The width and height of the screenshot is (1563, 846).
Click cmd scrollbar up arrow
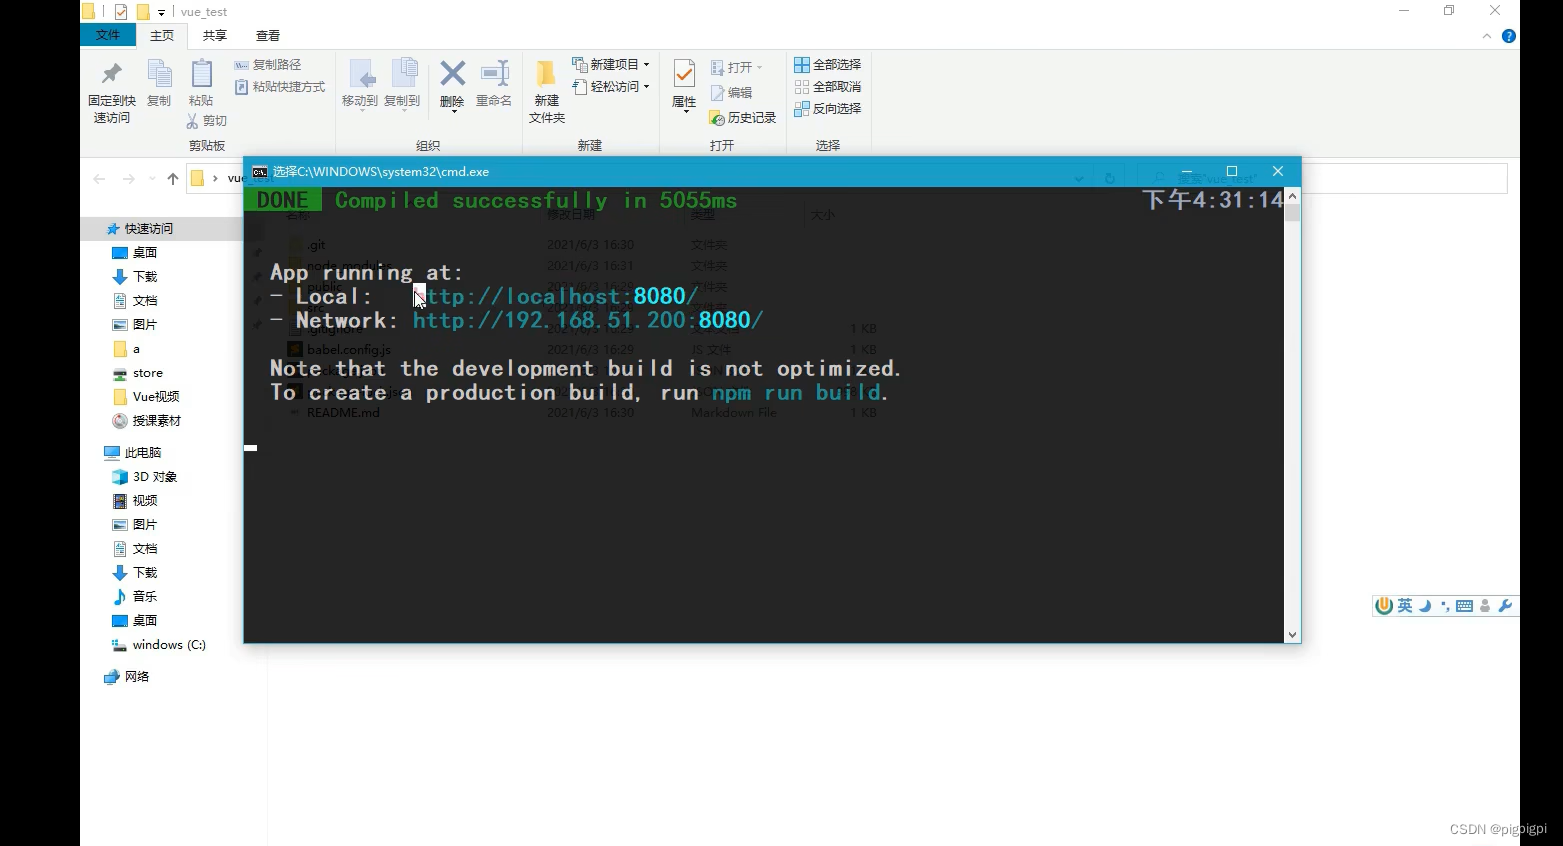point(1292,196)
